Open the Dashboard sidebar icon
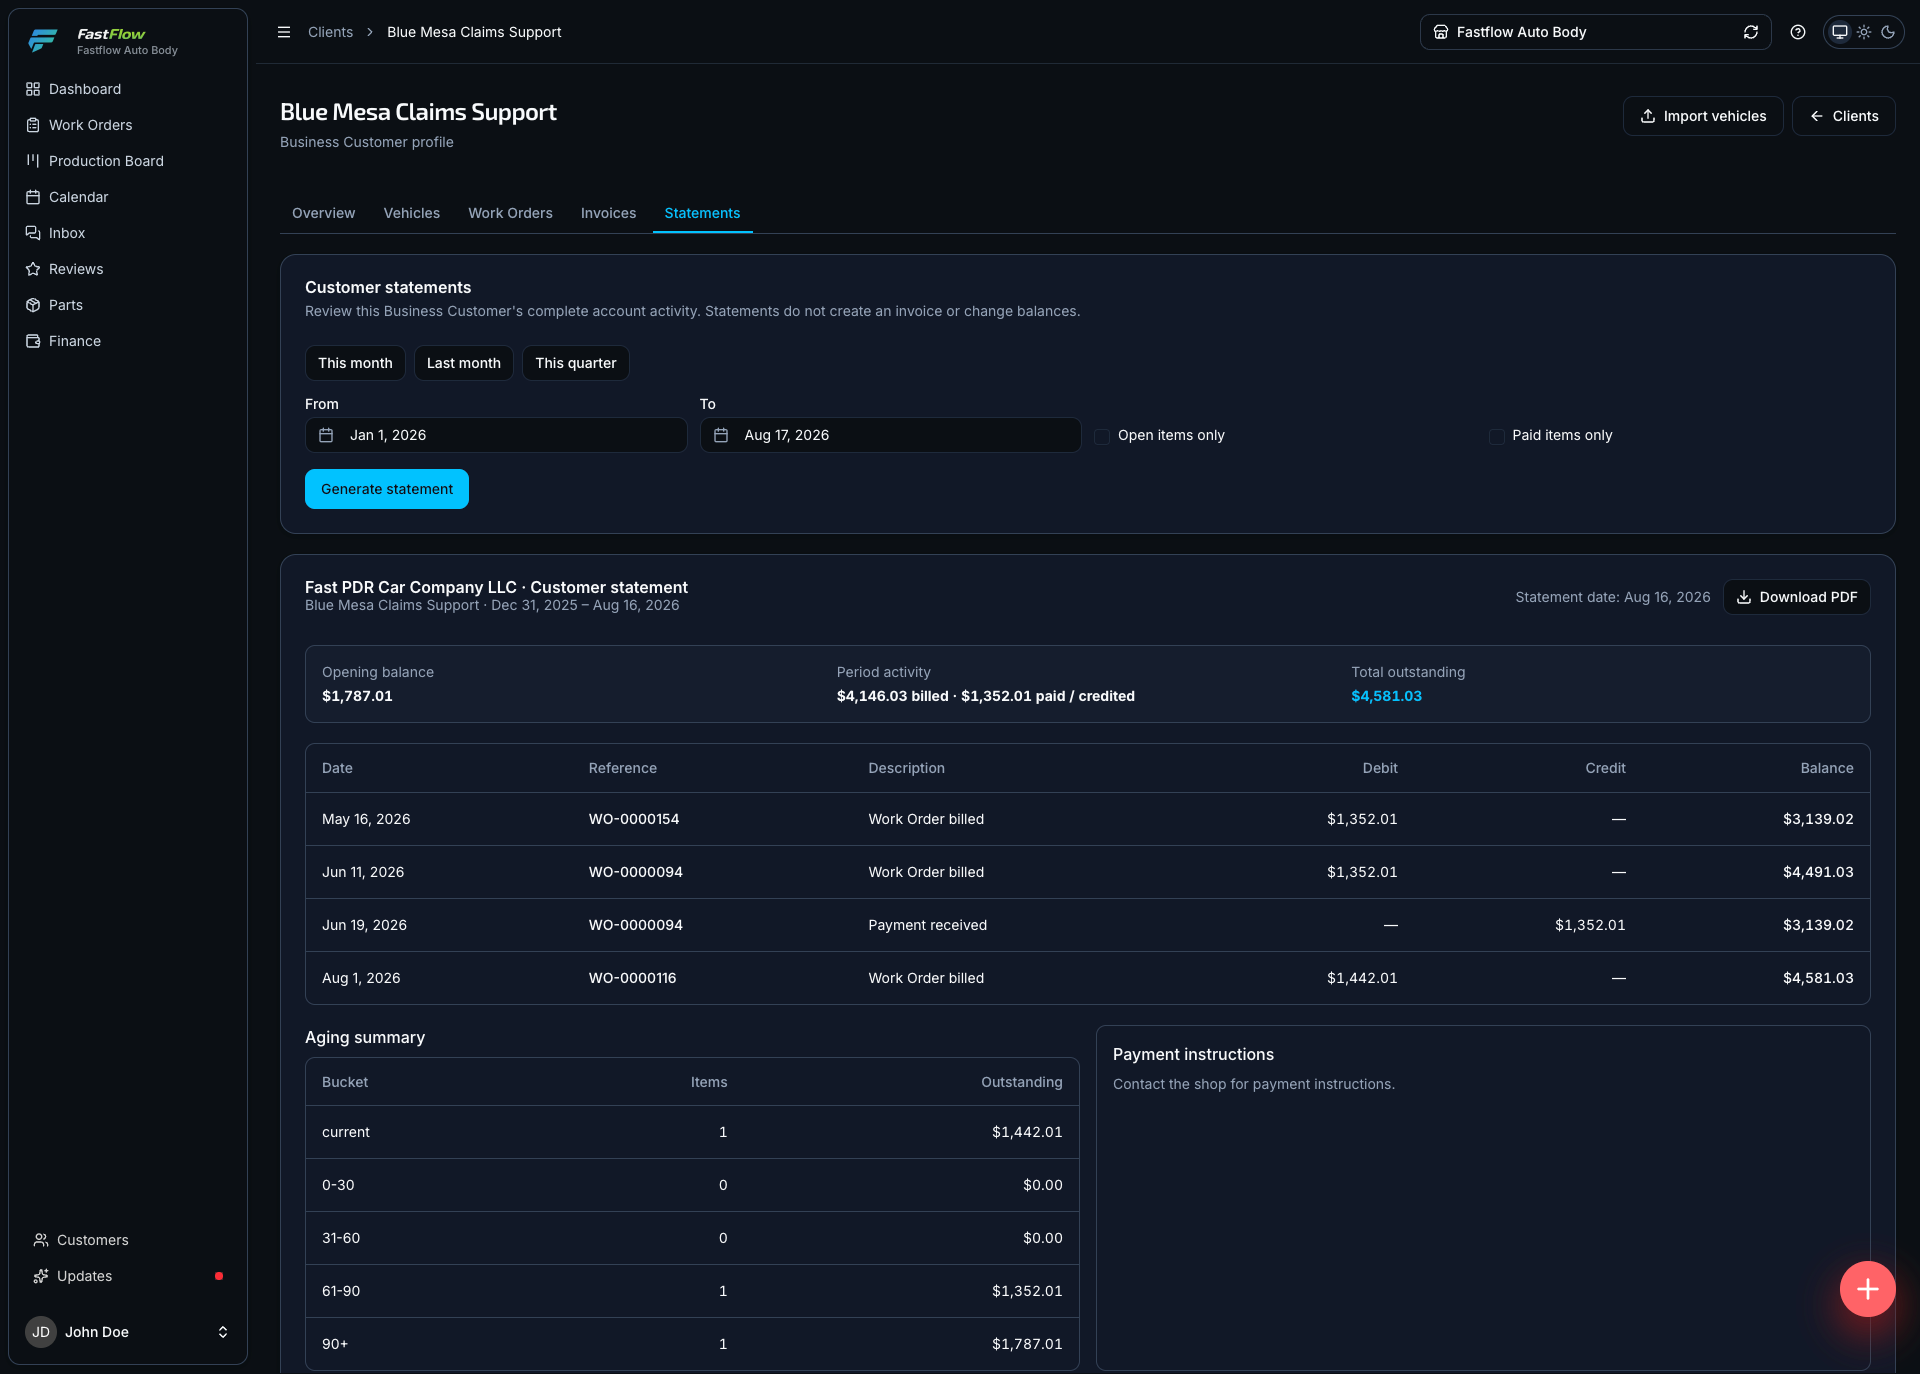 tap(33, 89)
